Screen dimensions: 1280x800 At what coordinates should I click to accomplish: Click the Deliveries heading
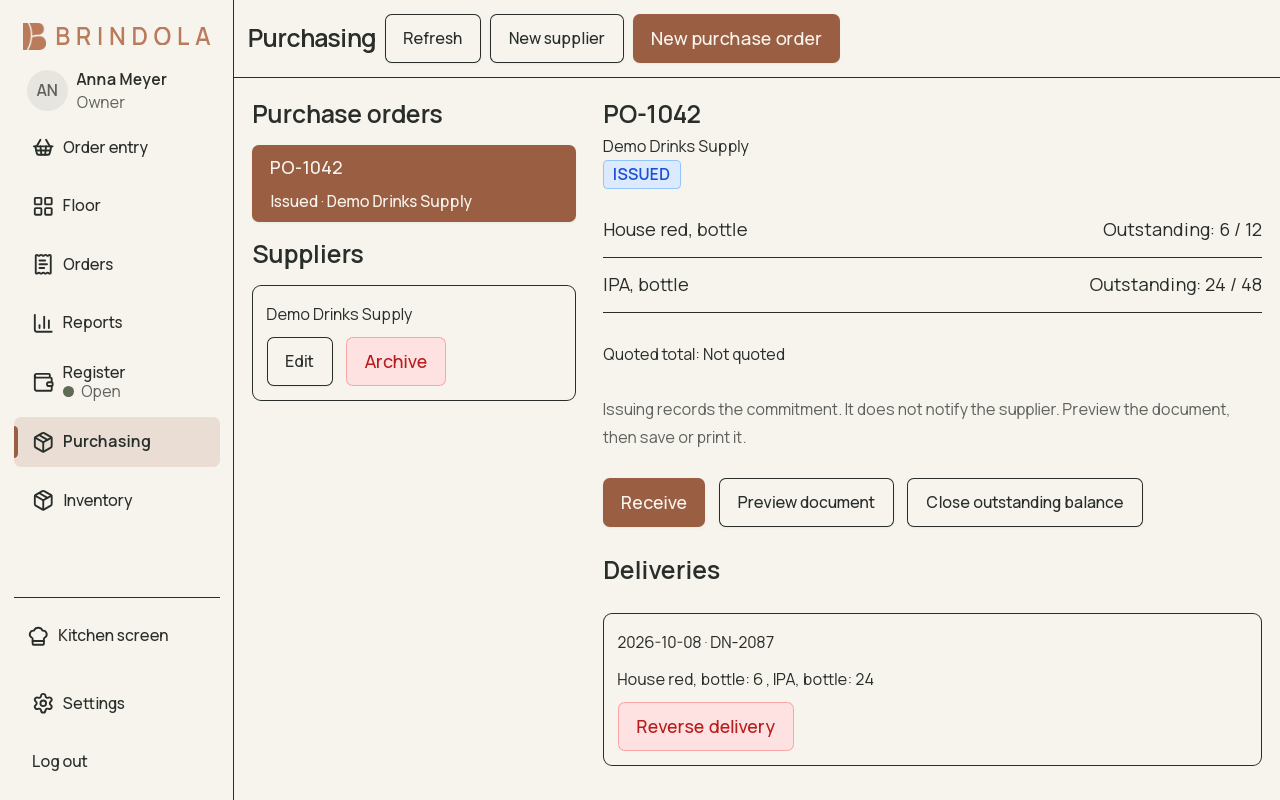tap(662, 570)
